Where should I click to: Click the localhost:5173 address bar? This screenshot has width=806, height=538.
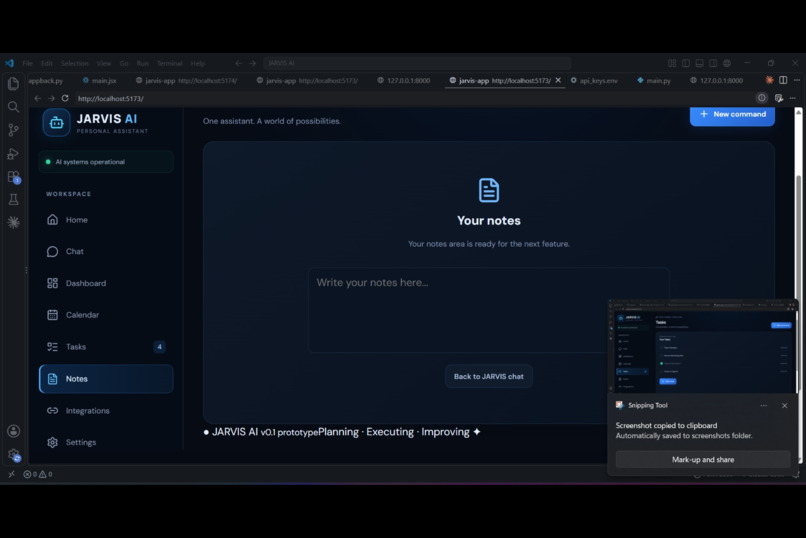coord(414,98)
